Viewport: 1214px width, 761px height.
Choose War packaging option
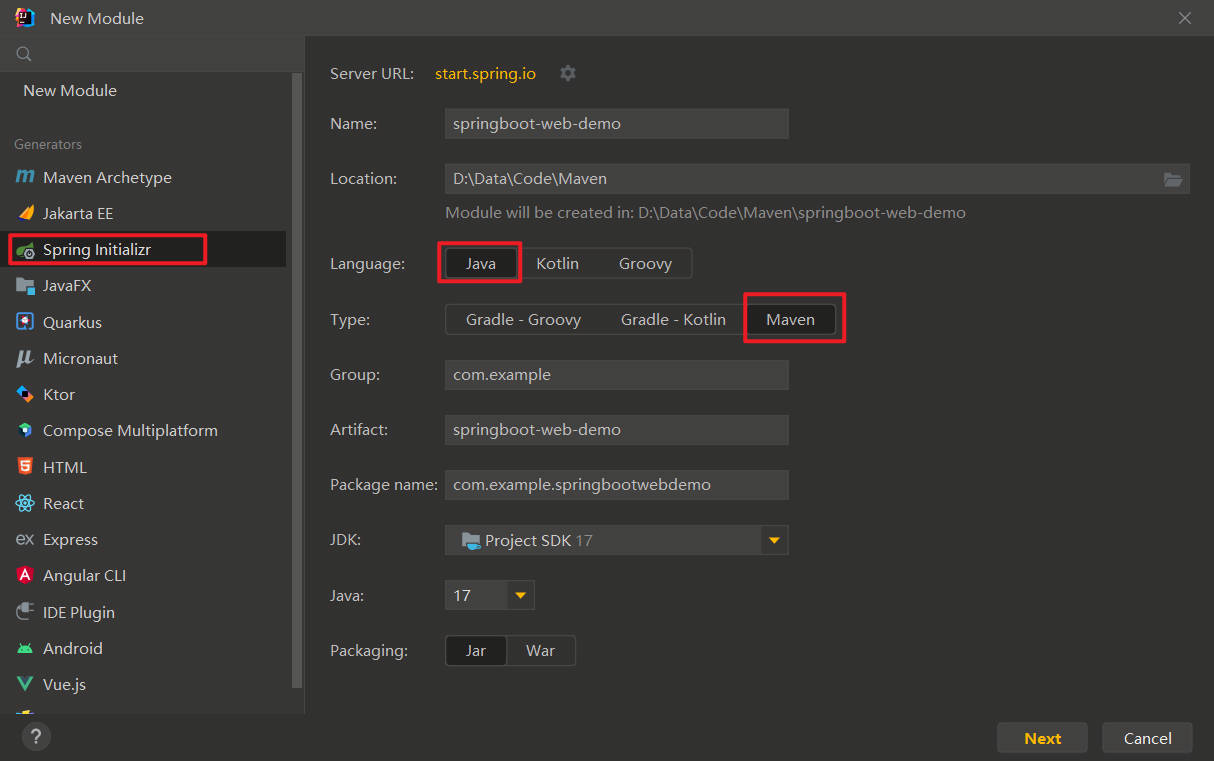pyautogui.click(x=540, y=651)
